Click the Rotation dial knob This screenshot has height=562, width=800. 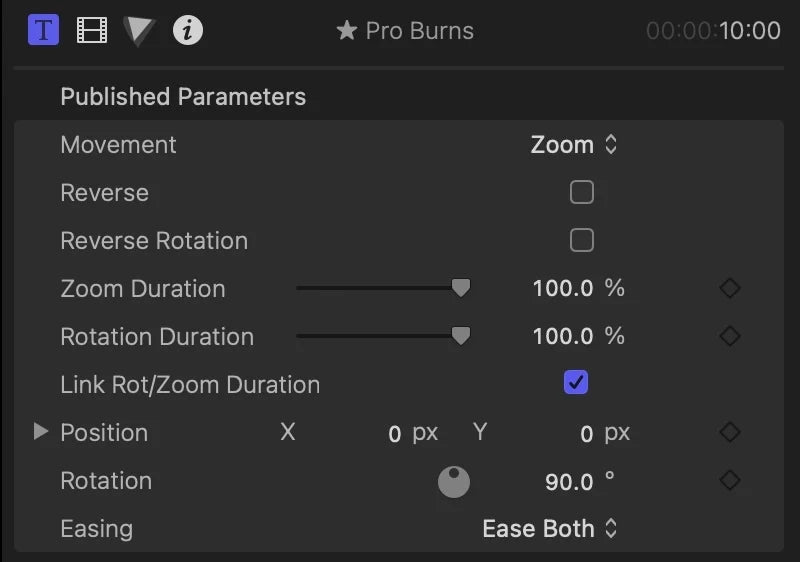[x=454, y=482]
